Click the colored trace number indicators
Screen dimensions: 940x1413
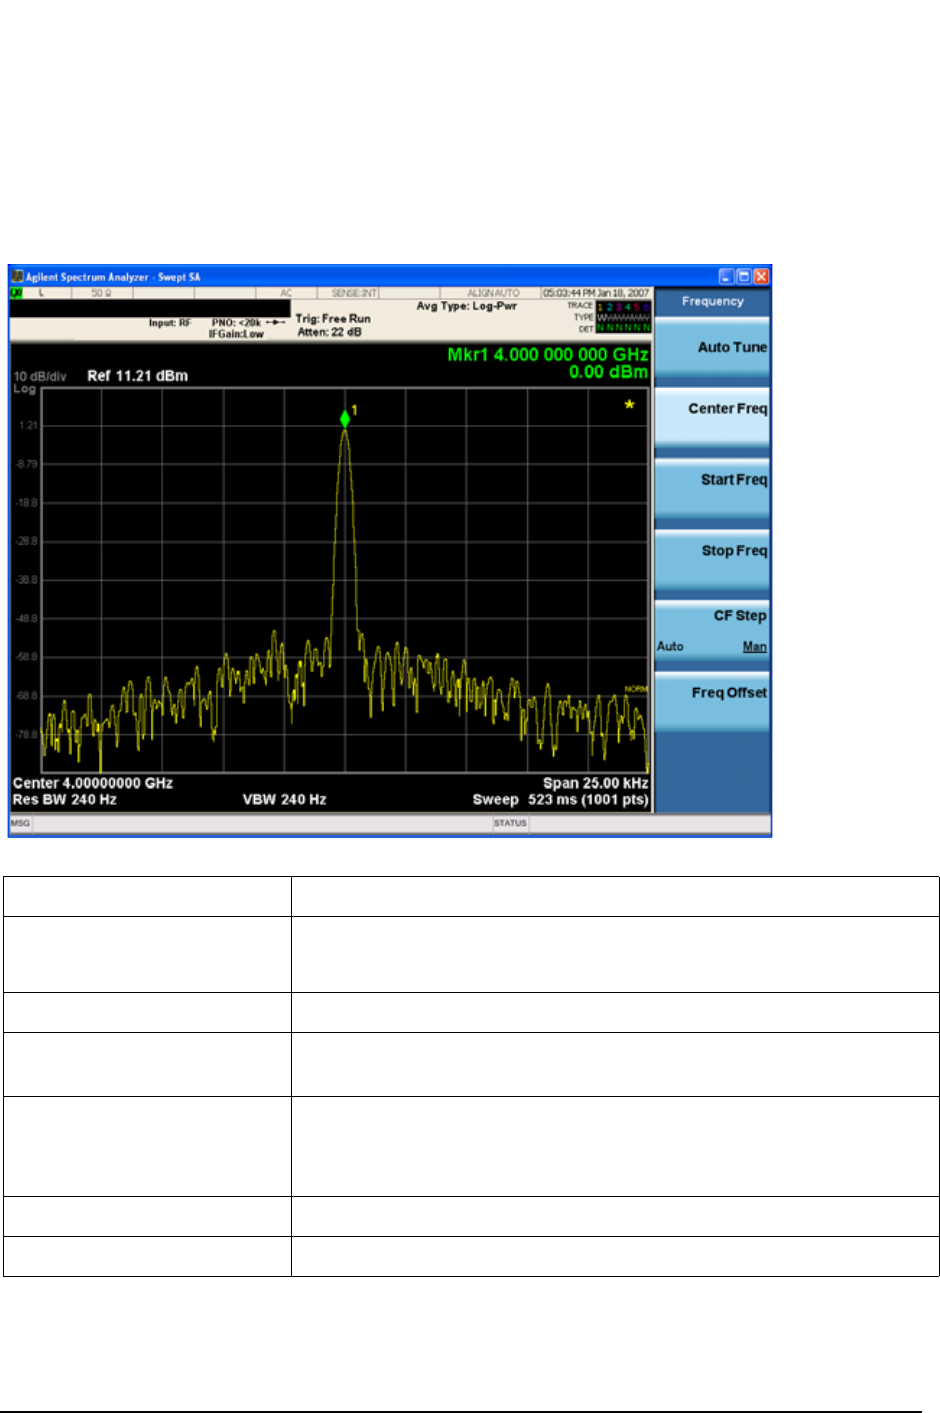coord(623,306)
